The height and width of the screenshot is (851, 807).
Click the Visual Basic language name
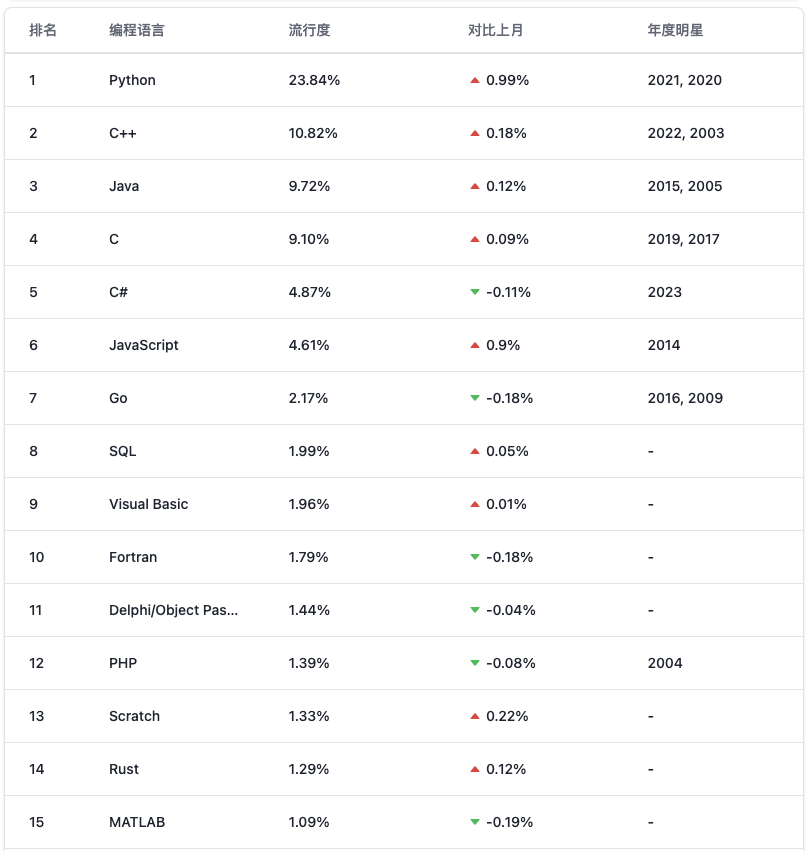148,504
